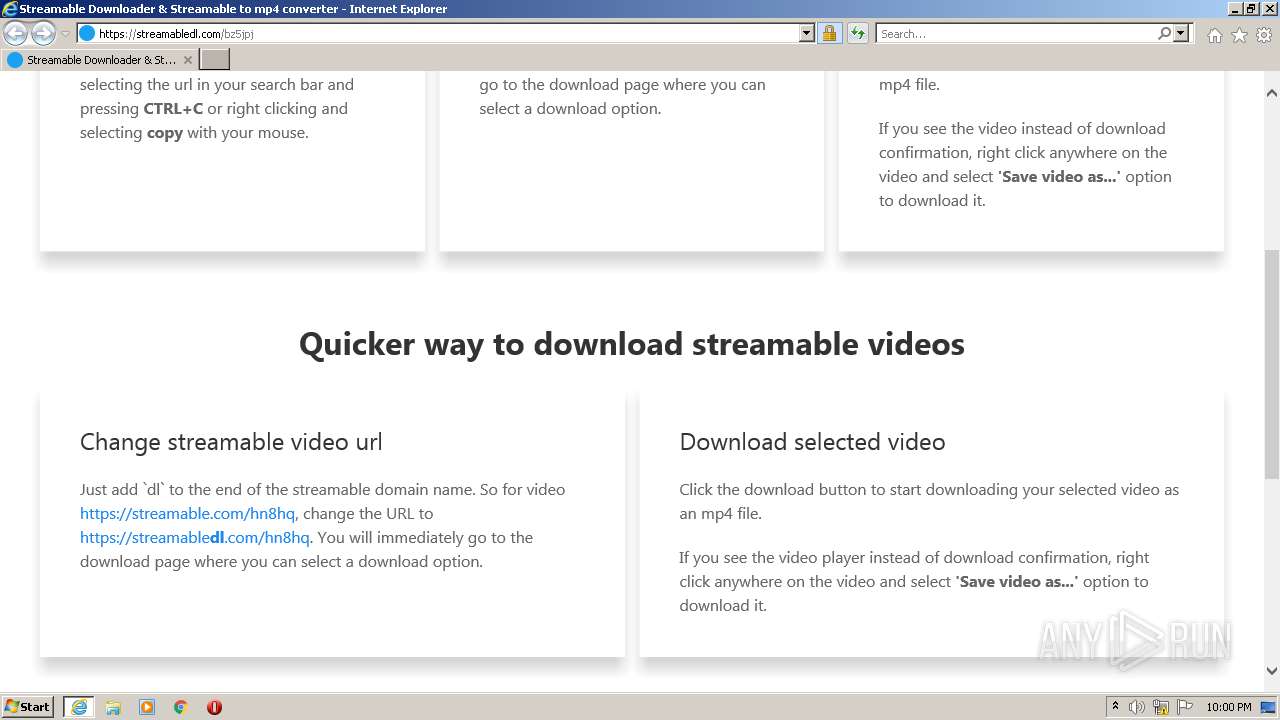Open the File Explorer taskbar icon
This screenshot has width=1280, height=720.
(x=113, y=707)
